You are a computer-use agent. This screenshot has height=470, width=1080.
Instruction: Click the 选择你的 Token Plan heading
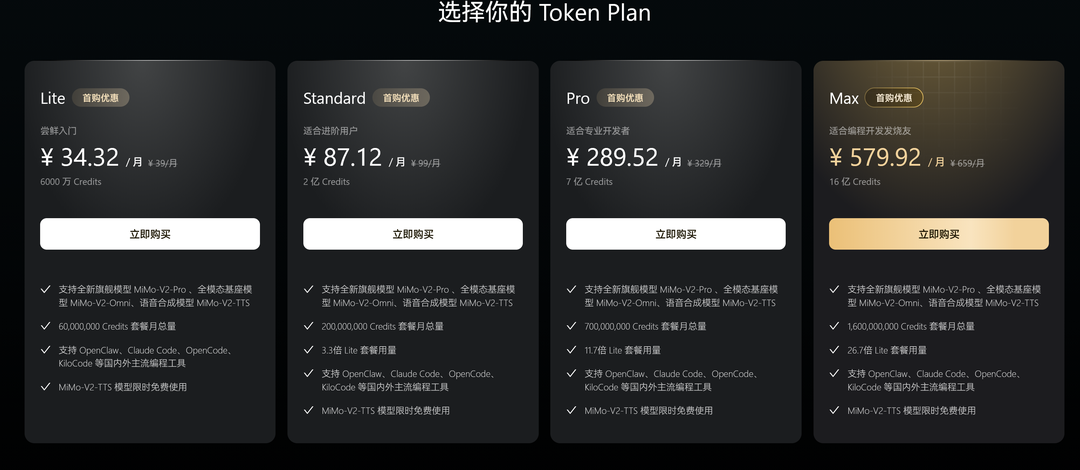coord(544,12)
